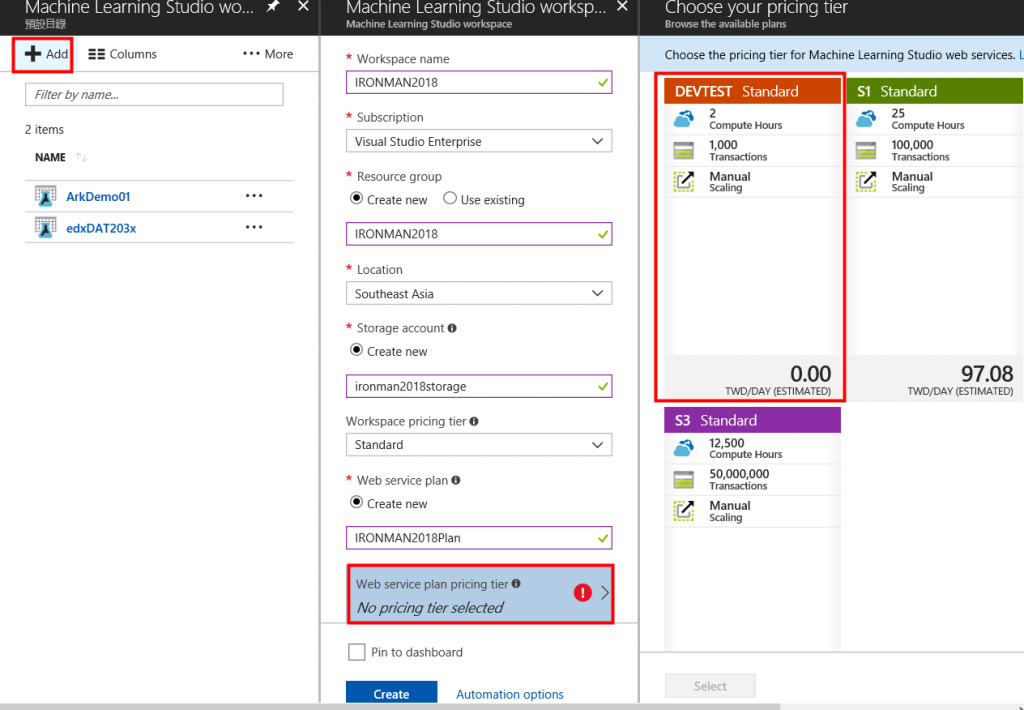Image resolution: width=1024 pixels, height=710 pixels.
Task: Open the More ellipsis menu
Action: pos(268,54)
